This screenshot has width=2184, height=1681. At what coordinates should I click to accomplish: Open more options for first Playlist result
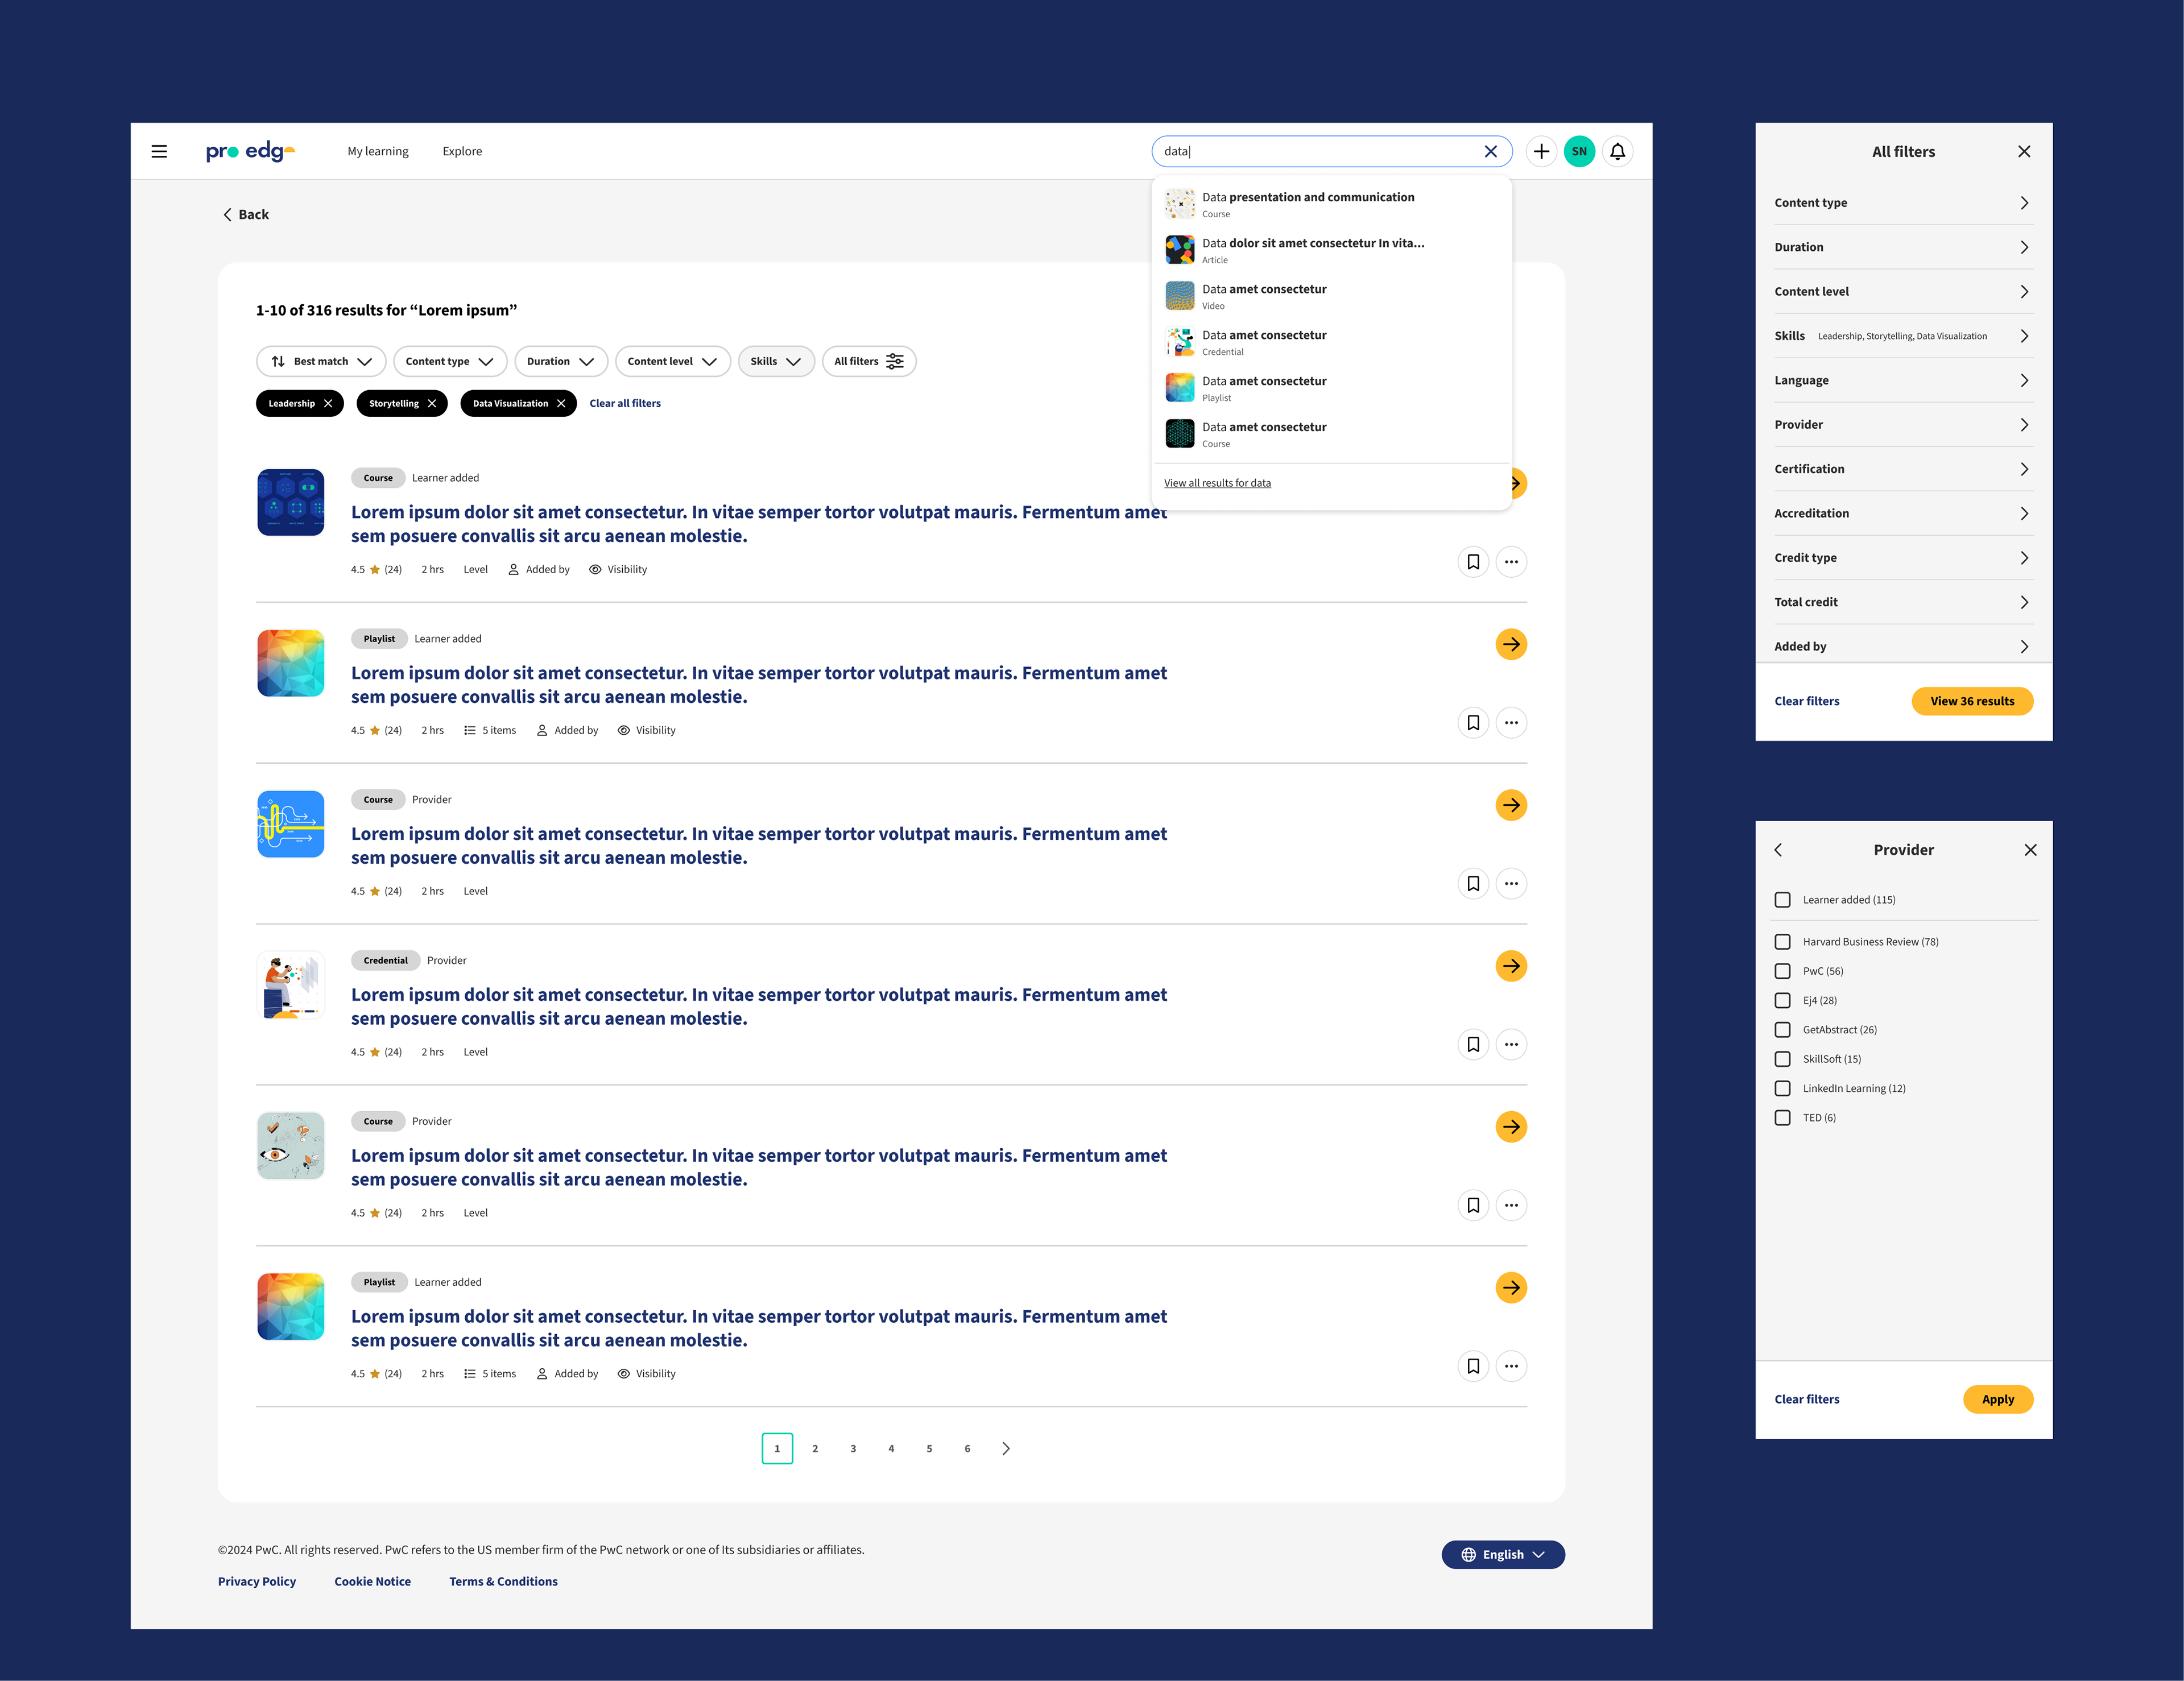[1511, 723]
